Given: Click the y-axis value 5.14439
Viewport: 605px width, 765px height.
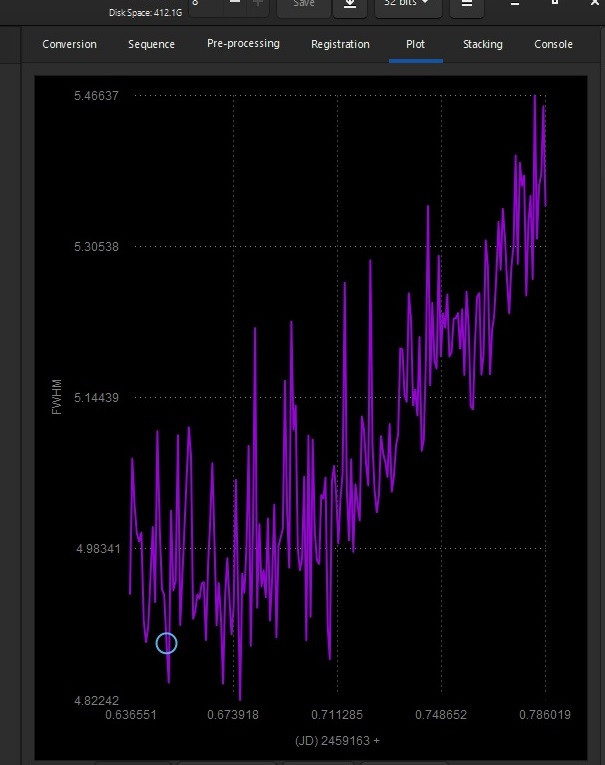Looking at the screenshot, I should [x=96, y=398].
